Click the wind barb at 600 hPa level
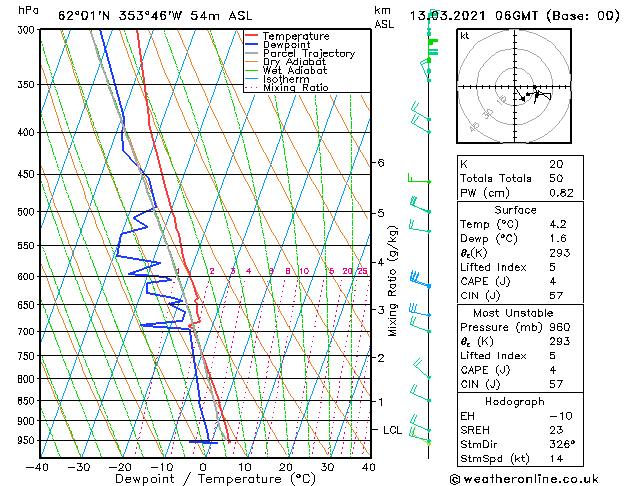 click(420, 279)
